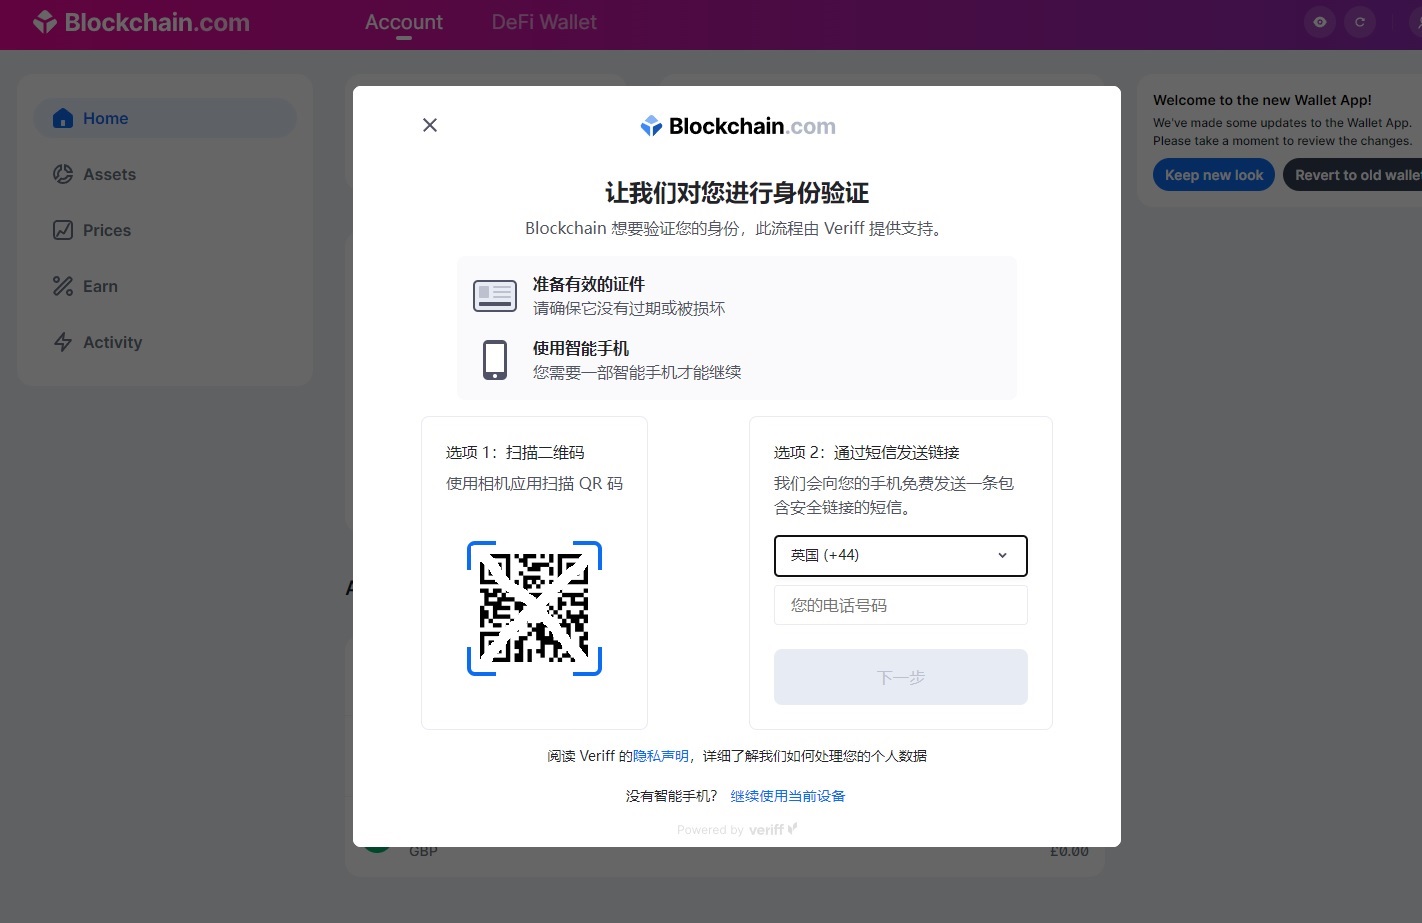
Task: Click the Earn percent icon
Action: 63,286
